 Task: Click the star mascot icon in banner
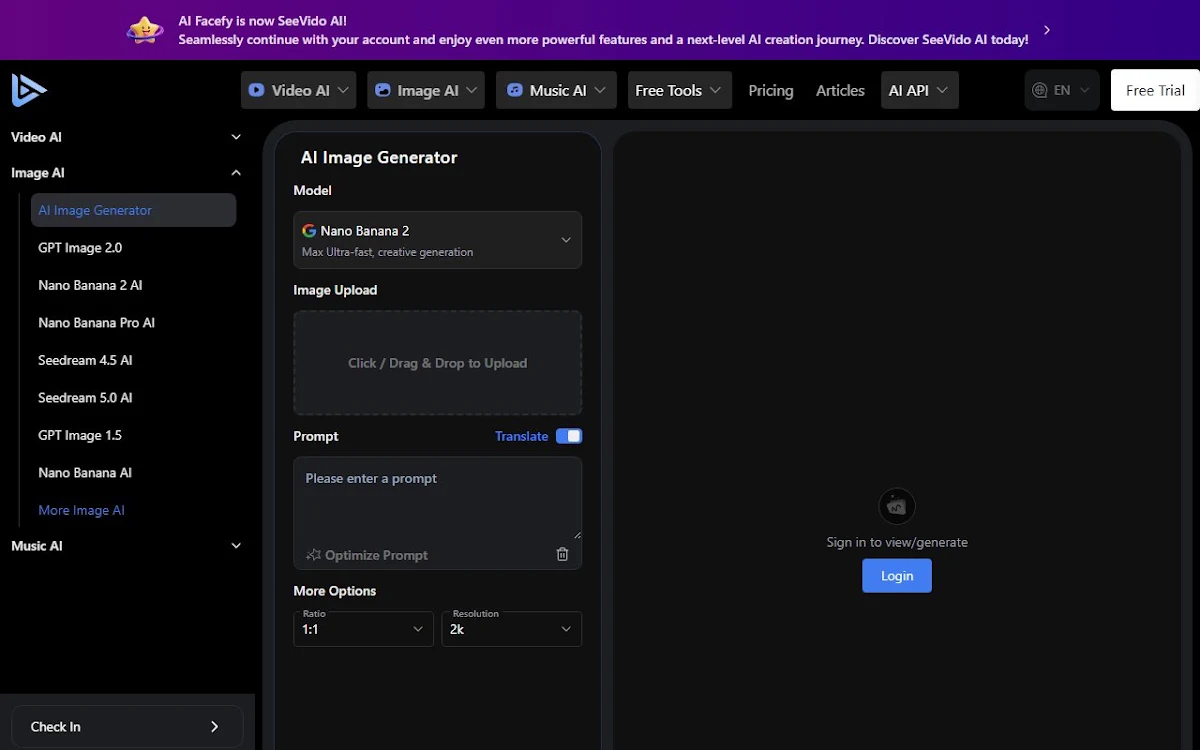[x=145, y=30]
